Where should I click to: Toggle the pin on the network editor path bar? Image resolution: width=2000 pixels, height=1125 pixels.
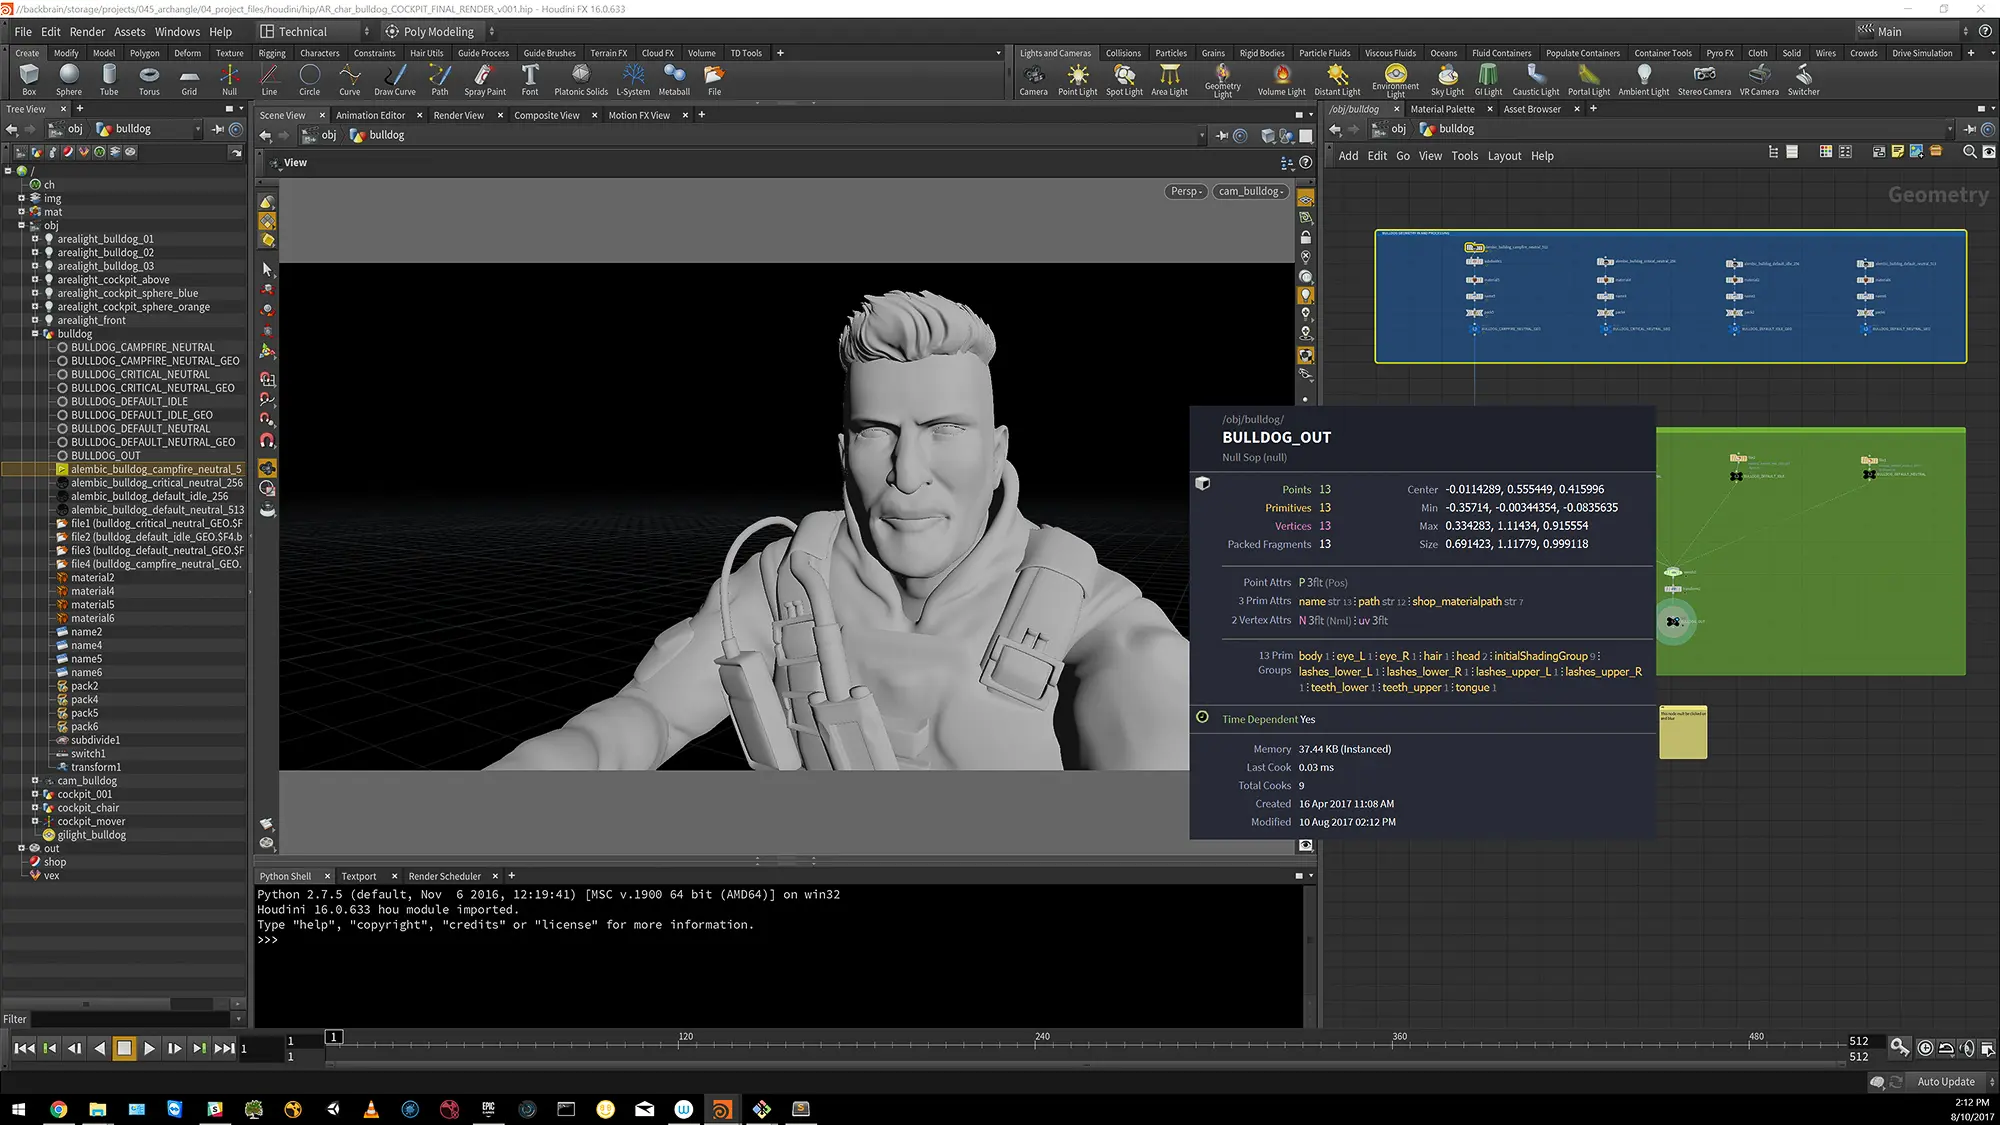click(1969, 129)
